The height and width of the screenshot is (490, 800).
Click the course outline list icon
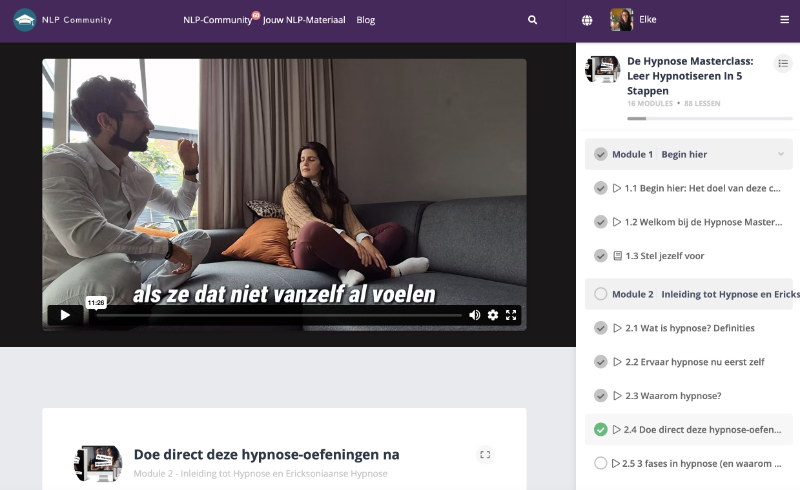783,63
